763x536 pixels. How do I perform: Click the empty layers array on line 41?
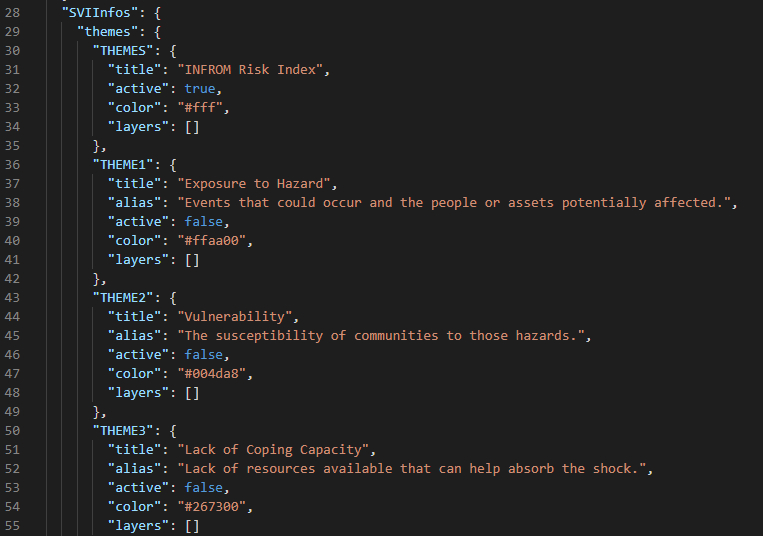[192, 260]
